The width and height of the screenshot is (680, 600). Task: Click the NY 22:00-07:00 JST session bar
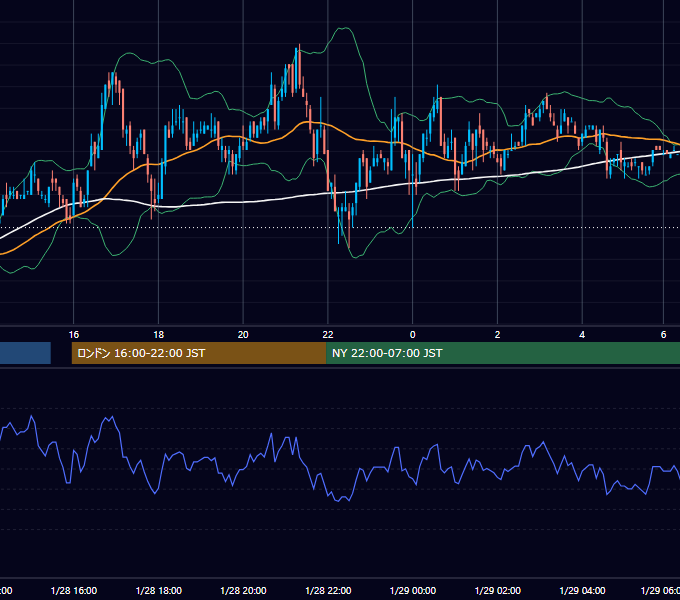503,353
